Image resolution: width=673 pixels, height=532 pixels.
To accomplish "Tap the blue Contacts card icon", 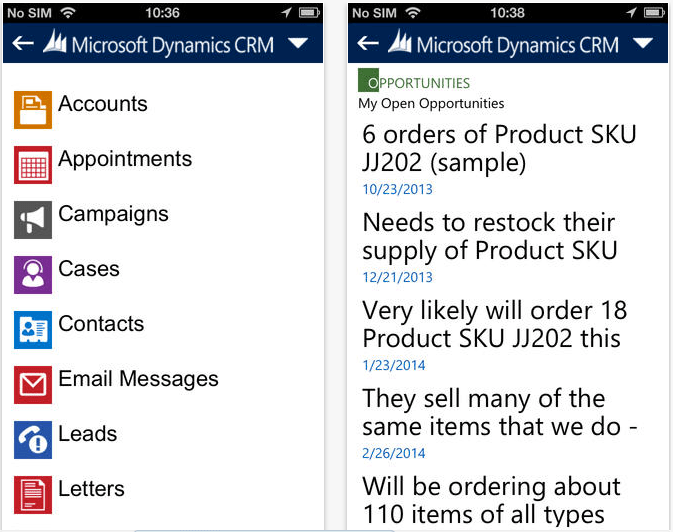I will point(33,330).
